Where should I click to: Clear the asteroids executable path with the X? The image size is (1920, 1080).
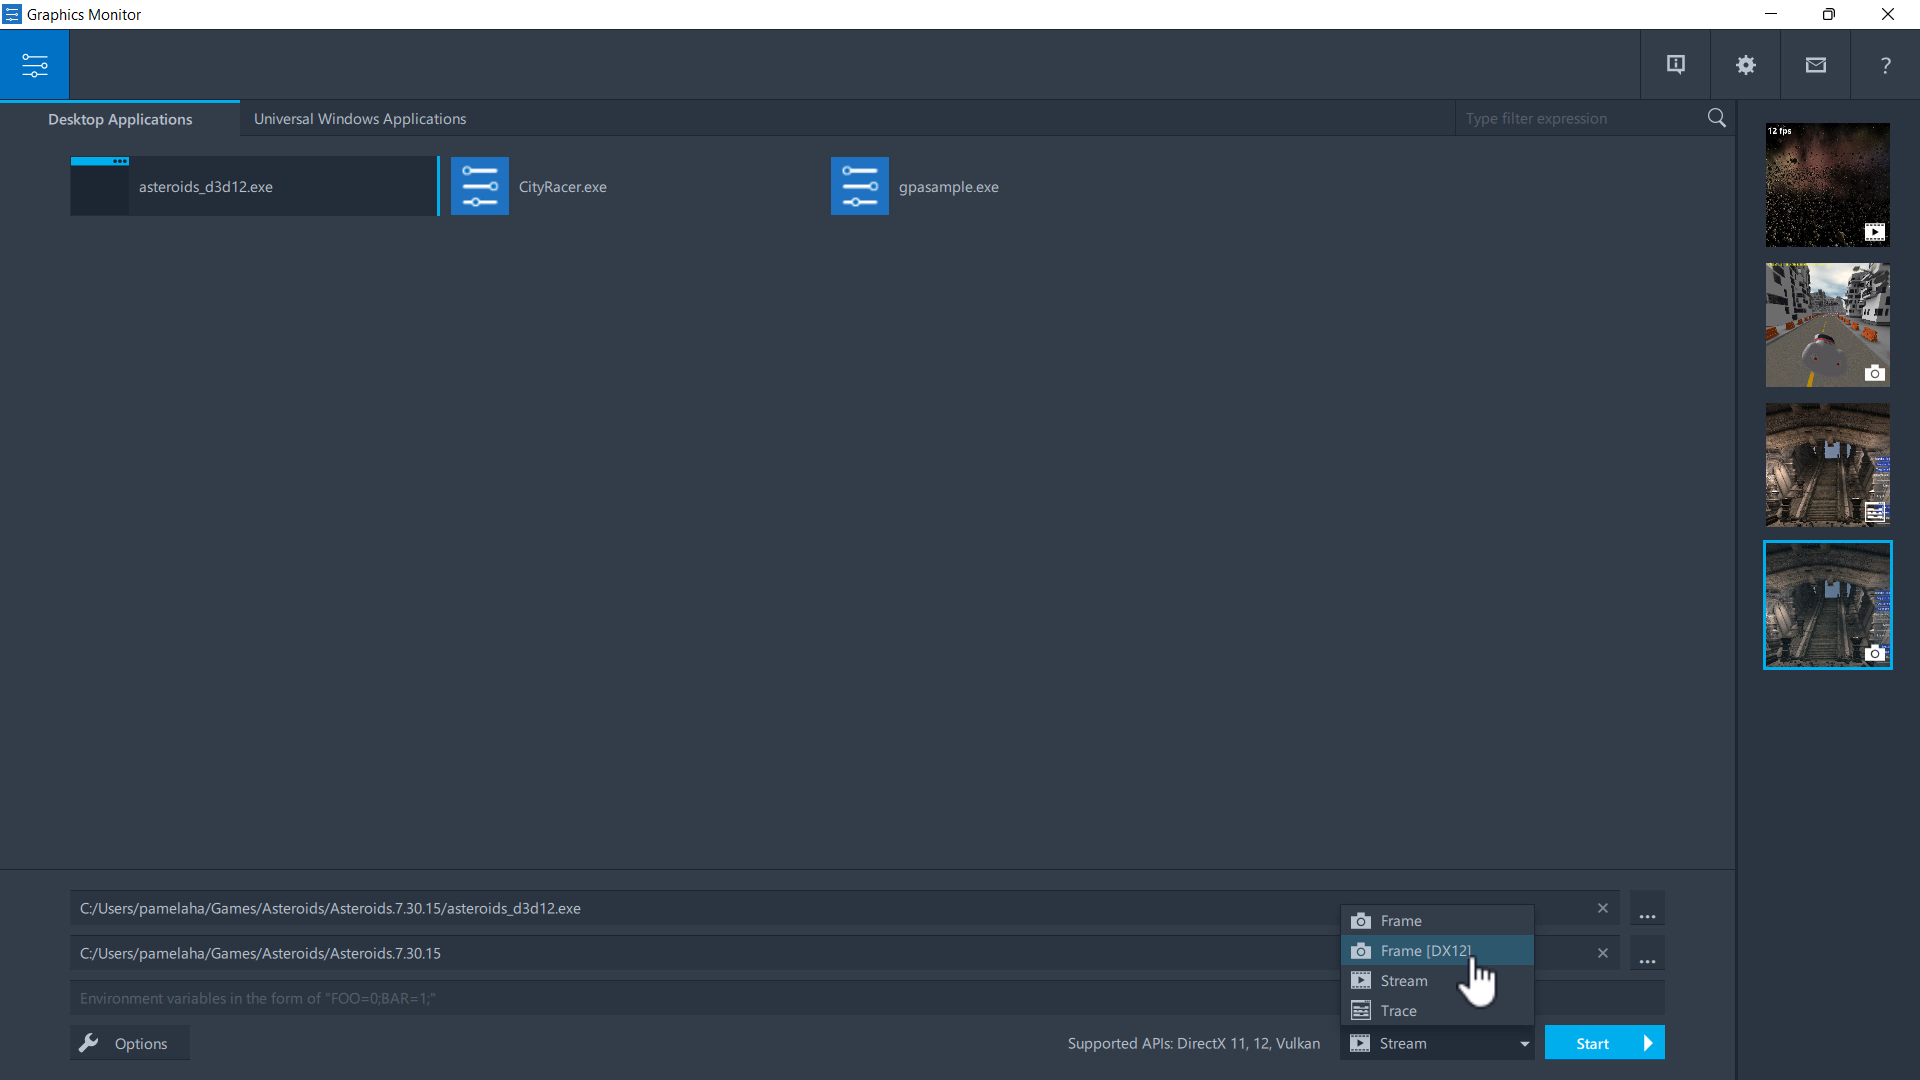pyautogui.click(x=1603, y=908)
